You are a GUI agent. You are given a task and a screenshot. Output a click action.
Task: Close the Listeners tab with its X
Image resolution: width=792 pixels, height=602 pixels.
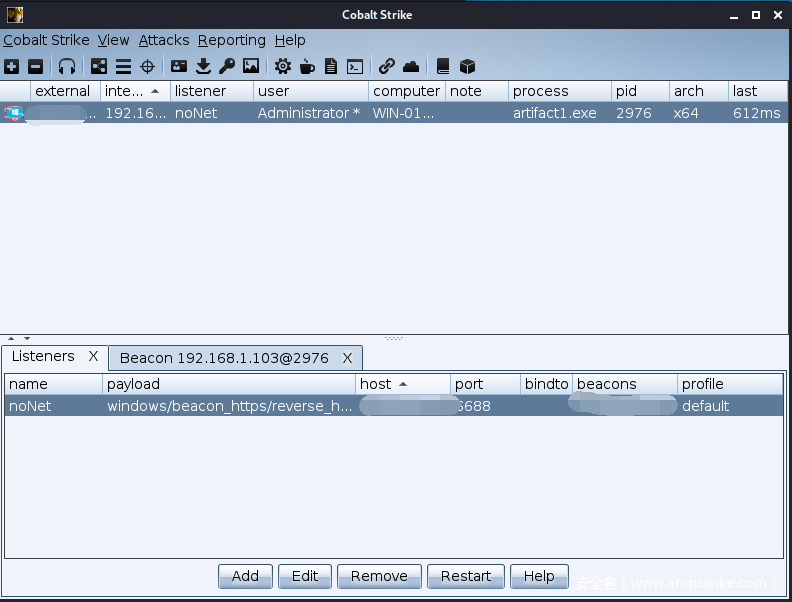(93, 357)
